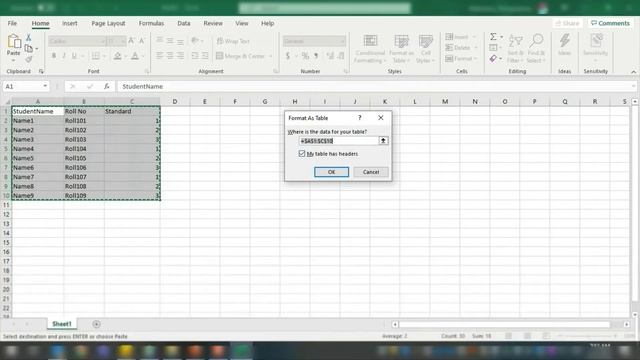The height and width of the screenshot is (360, 640).
Task: Click the Select All corner triangle
Action: (7, 102)
